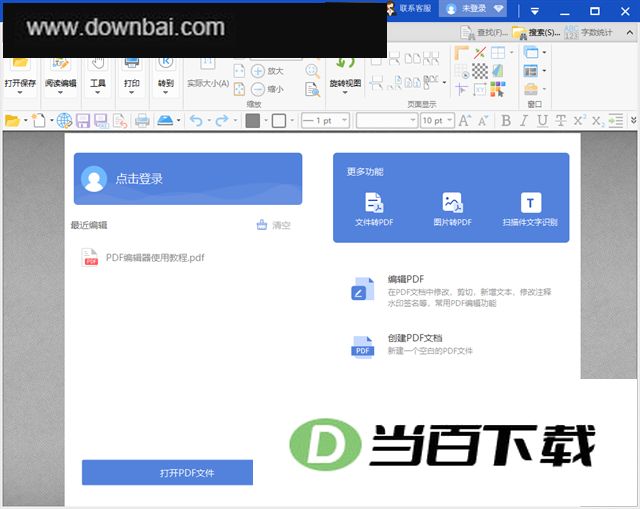Open recent file PDF编辑器使用教程.pdf
Viewport: 640px width, 509px height.
(143, 258)
